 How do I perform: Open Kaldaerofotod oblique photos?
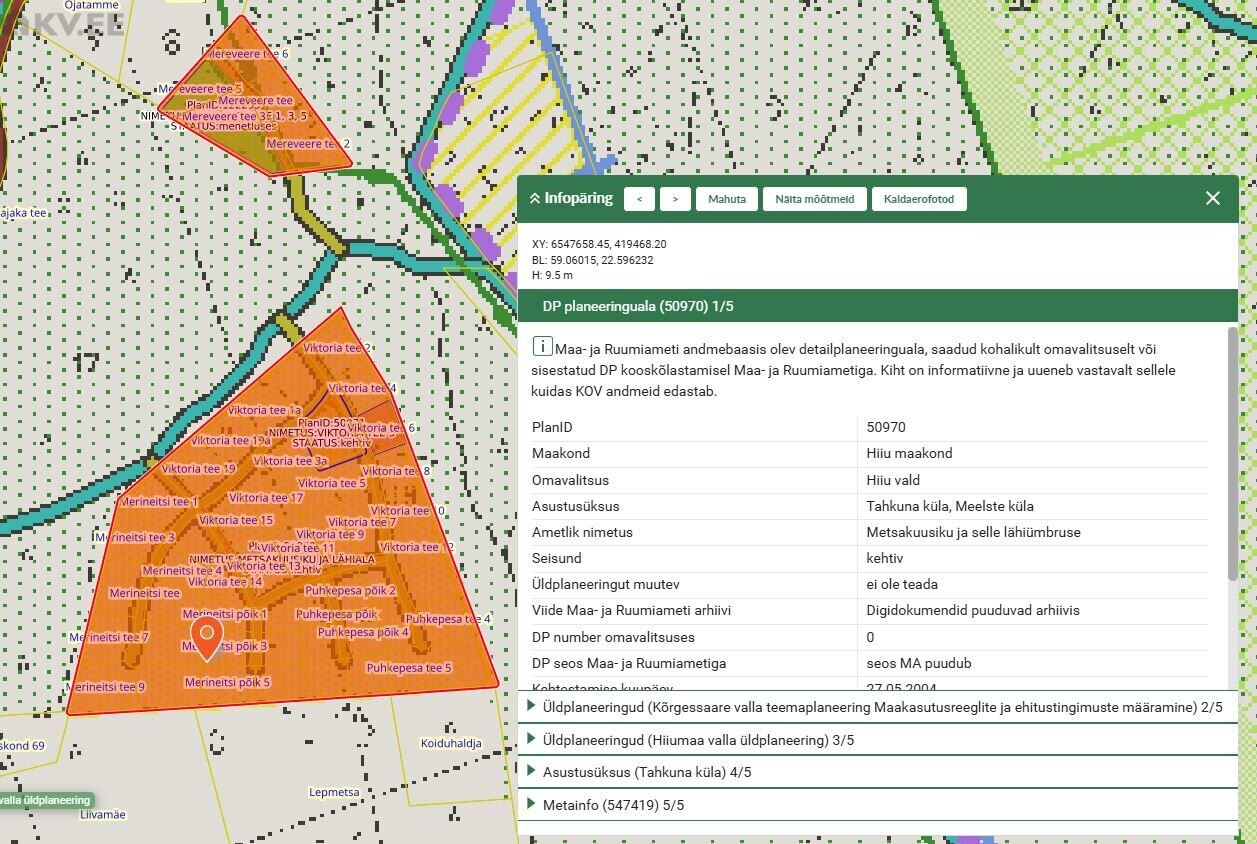point(918,199)
